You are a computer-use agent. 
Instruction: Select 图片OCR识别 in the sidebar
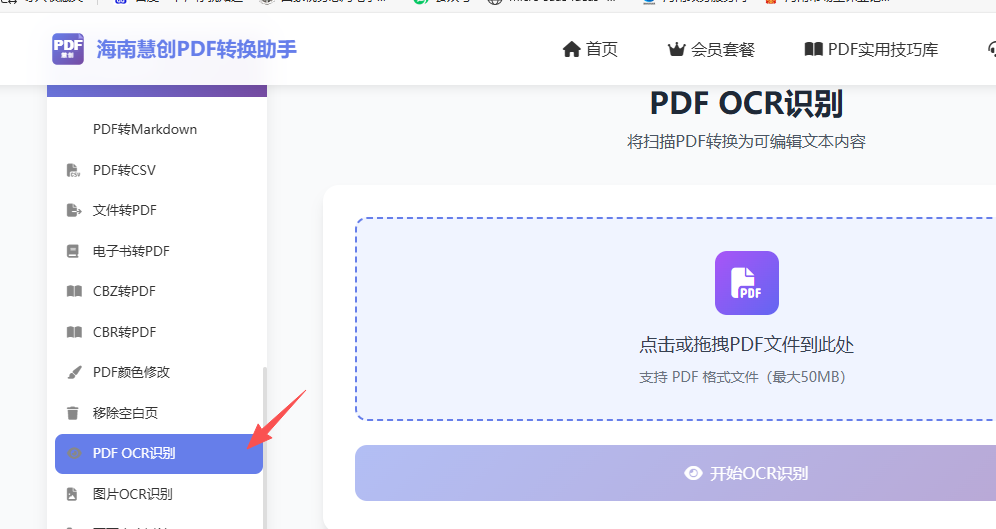pyautogui.click(x=132, y=494)
